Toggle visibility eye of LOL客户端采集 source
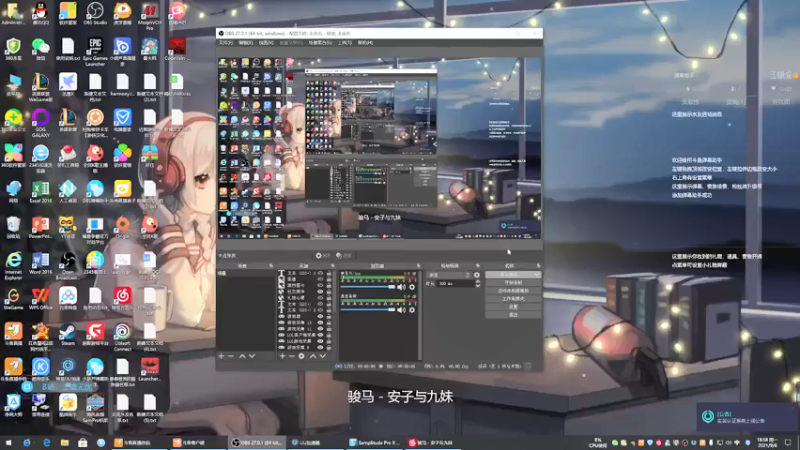This screenshot has height=450, width=800. pyautogui.click(x=320, y=335)
